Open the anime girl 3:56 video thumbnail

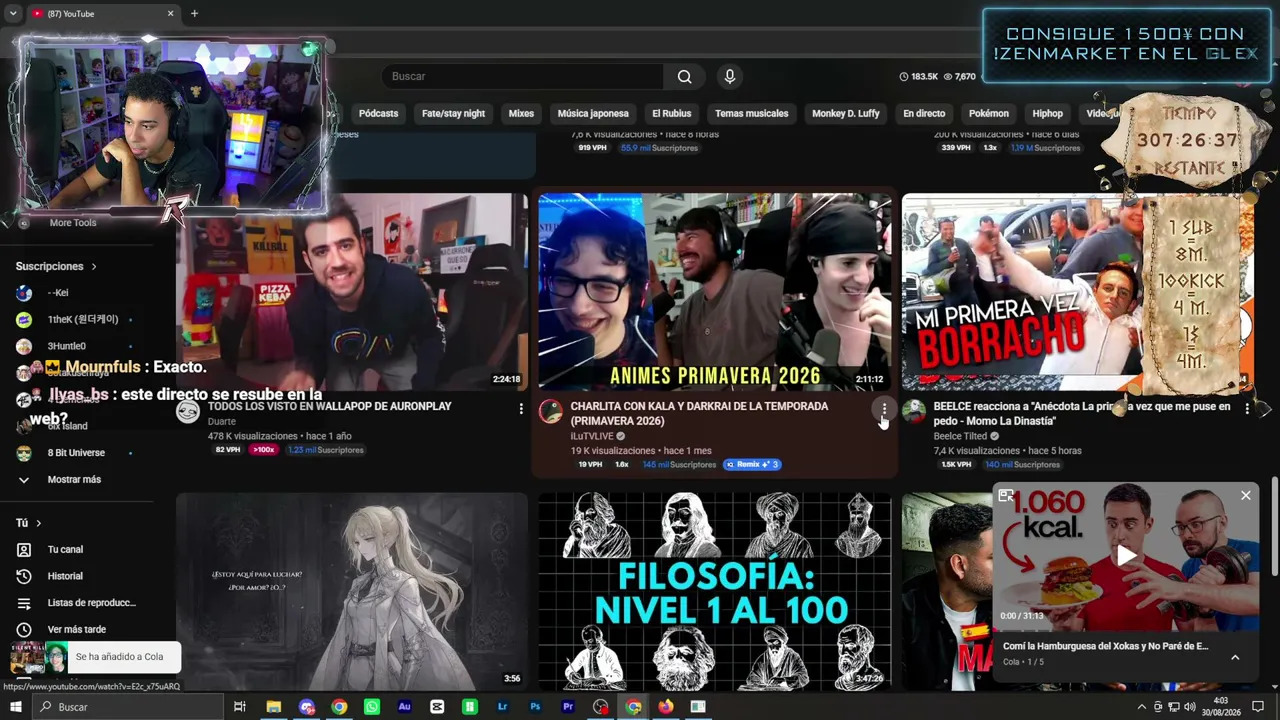[x=352, y=591]
